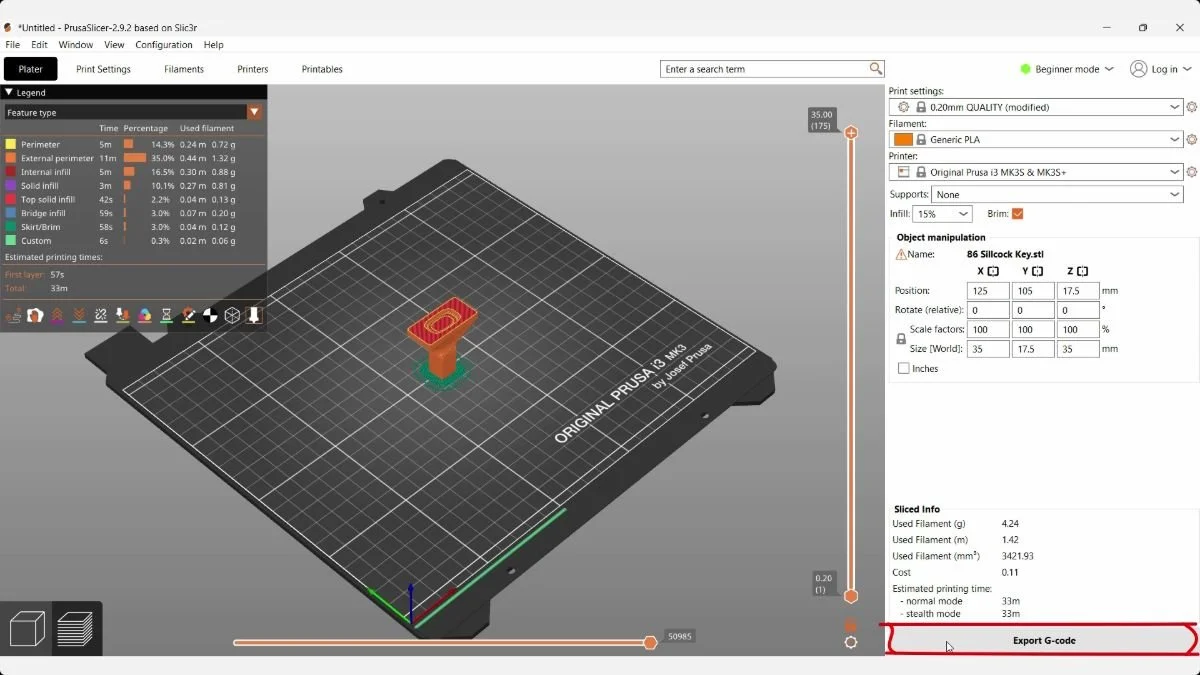1200x675 pixels.
Task: Switch to Filaments tab
Action: [x=184, y=69]
